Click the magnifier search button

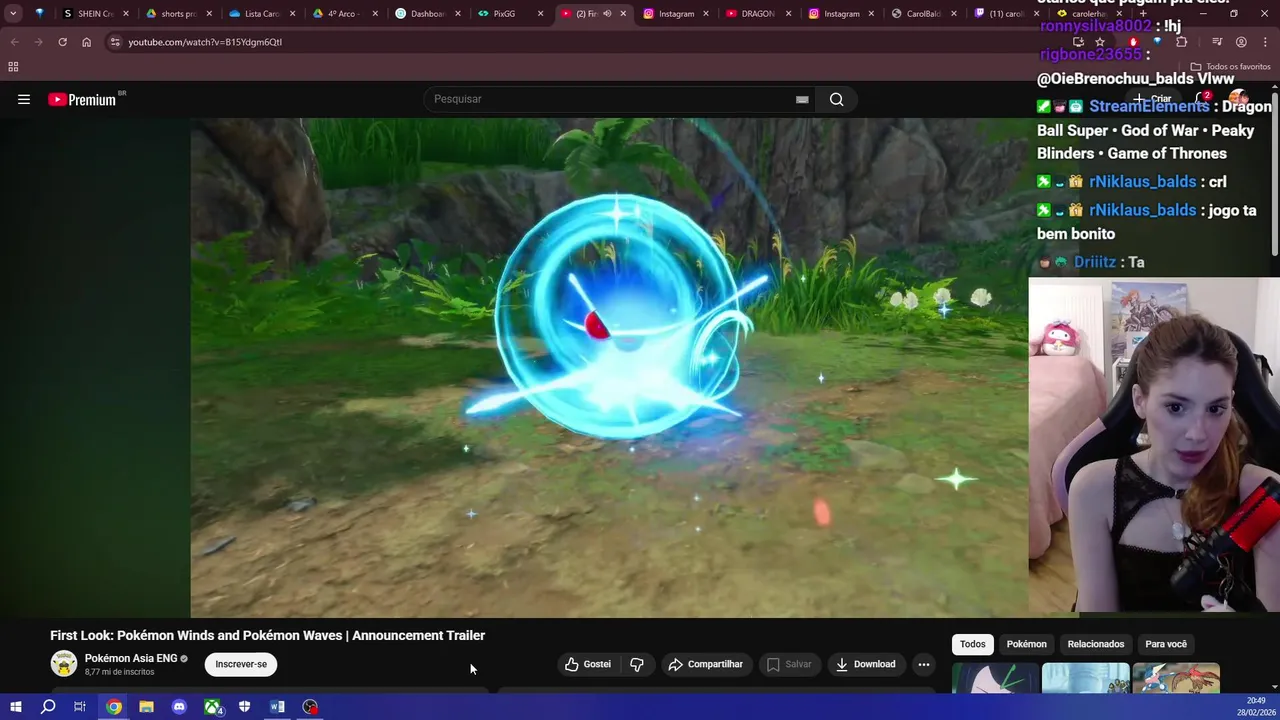[837, 99]
